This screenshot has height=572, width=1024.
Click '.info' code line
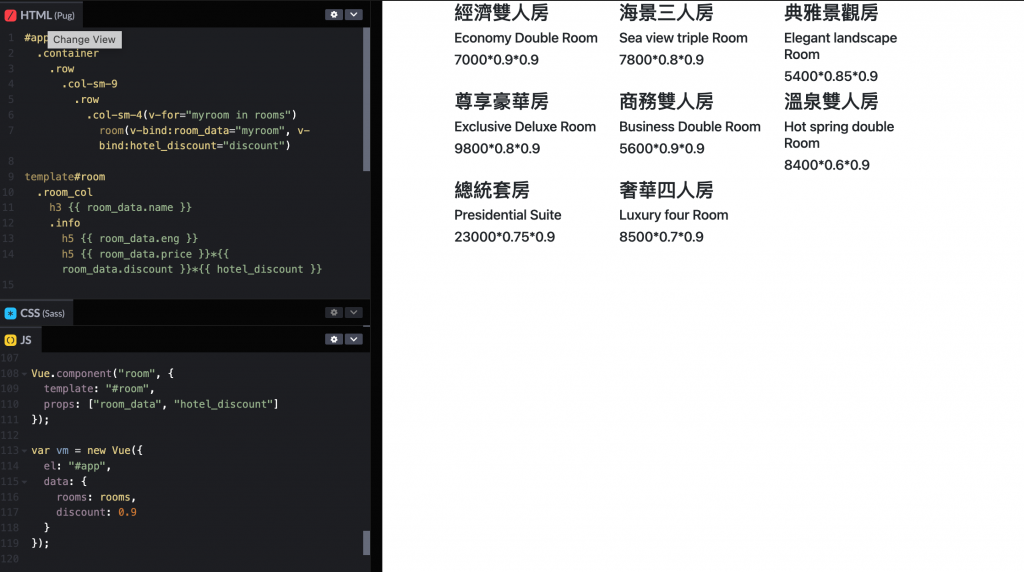click(65, 223)
